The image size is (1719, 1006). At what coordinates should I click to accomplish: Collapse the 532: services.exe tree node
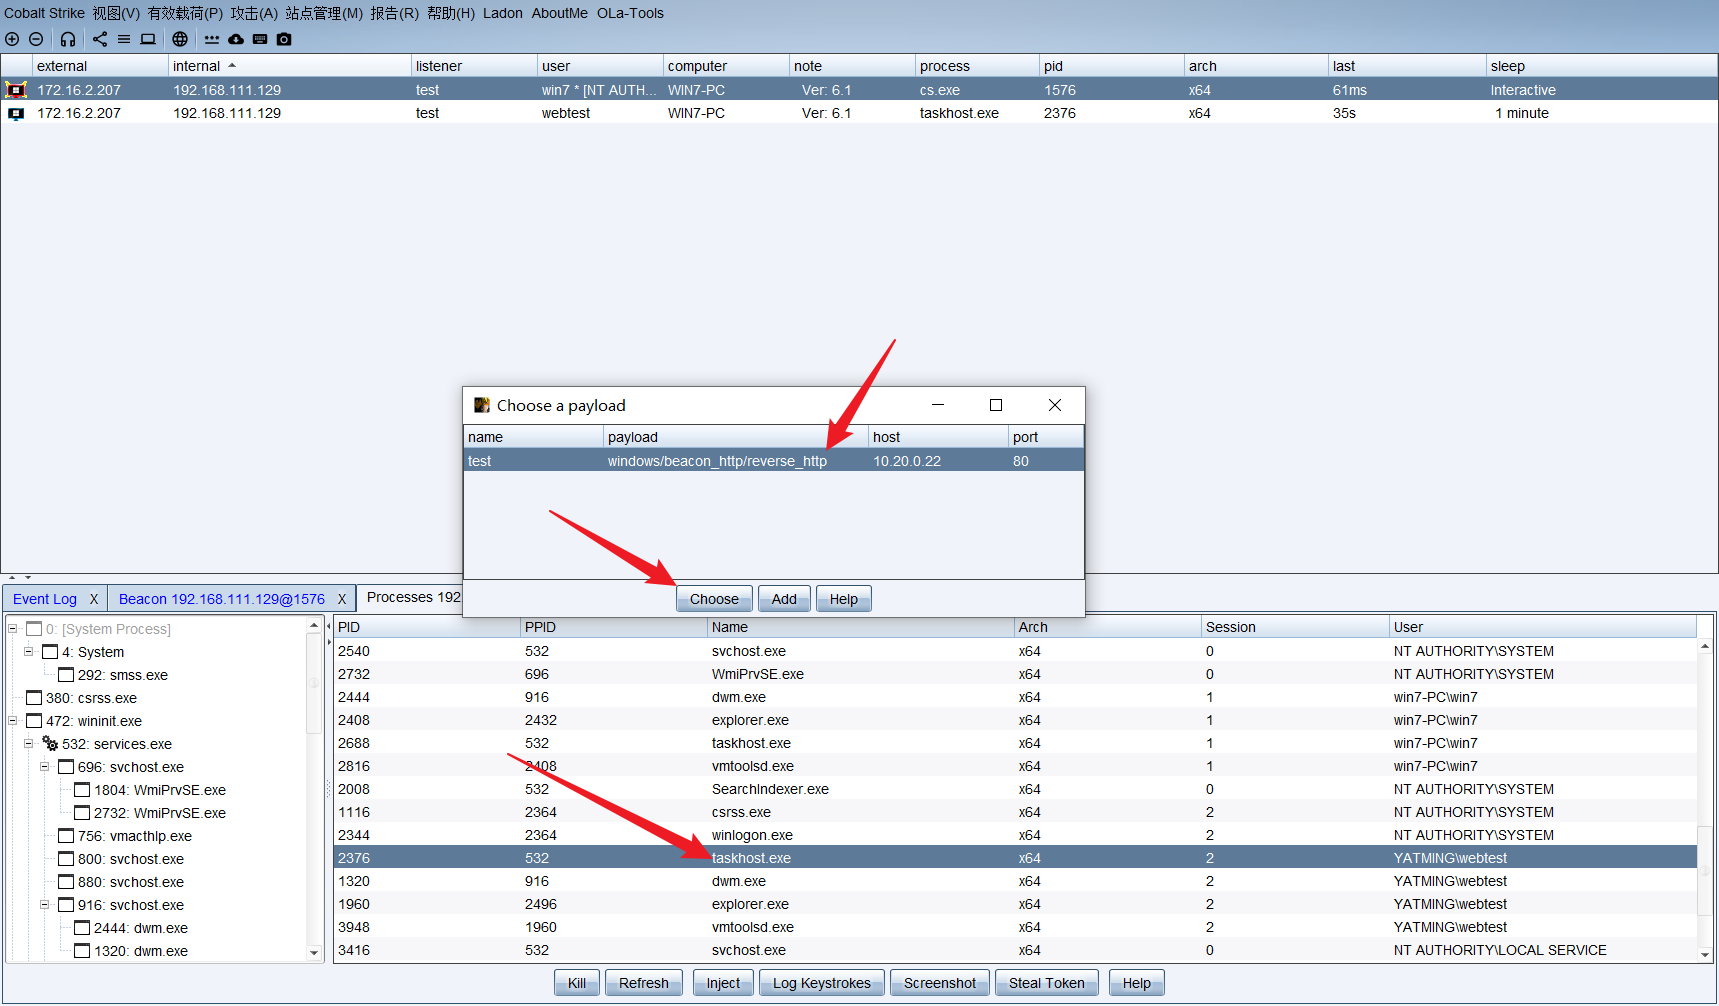29,743
